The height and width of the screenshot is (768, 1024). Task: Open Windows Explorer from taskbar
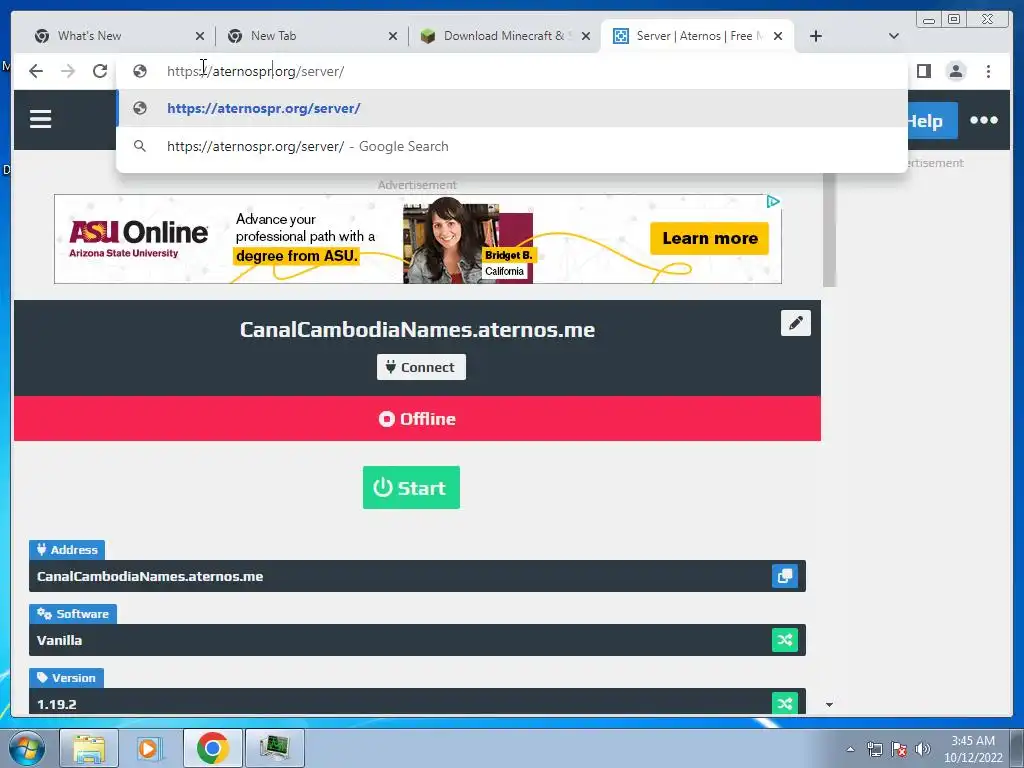89,748
